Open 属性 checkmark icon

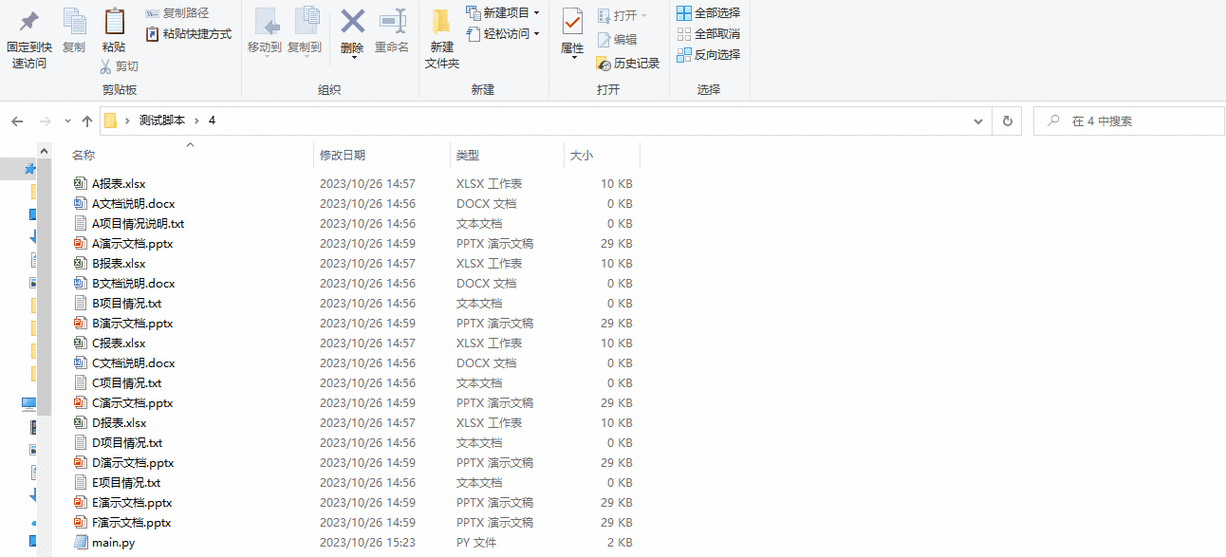click(x=572, y=21)
